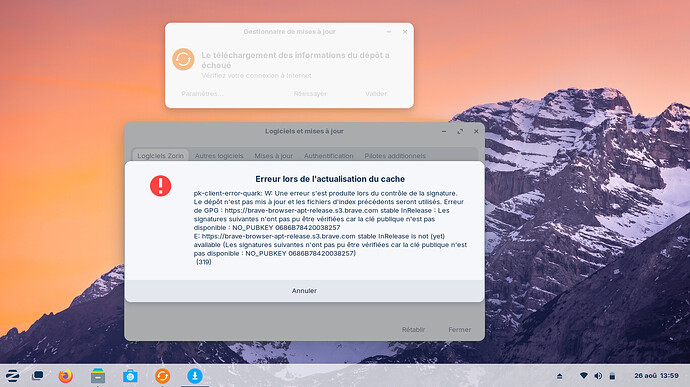Maximize the Logiciels et mises à jour window
This screenshot has width=690, height=387.
(460, 131)
